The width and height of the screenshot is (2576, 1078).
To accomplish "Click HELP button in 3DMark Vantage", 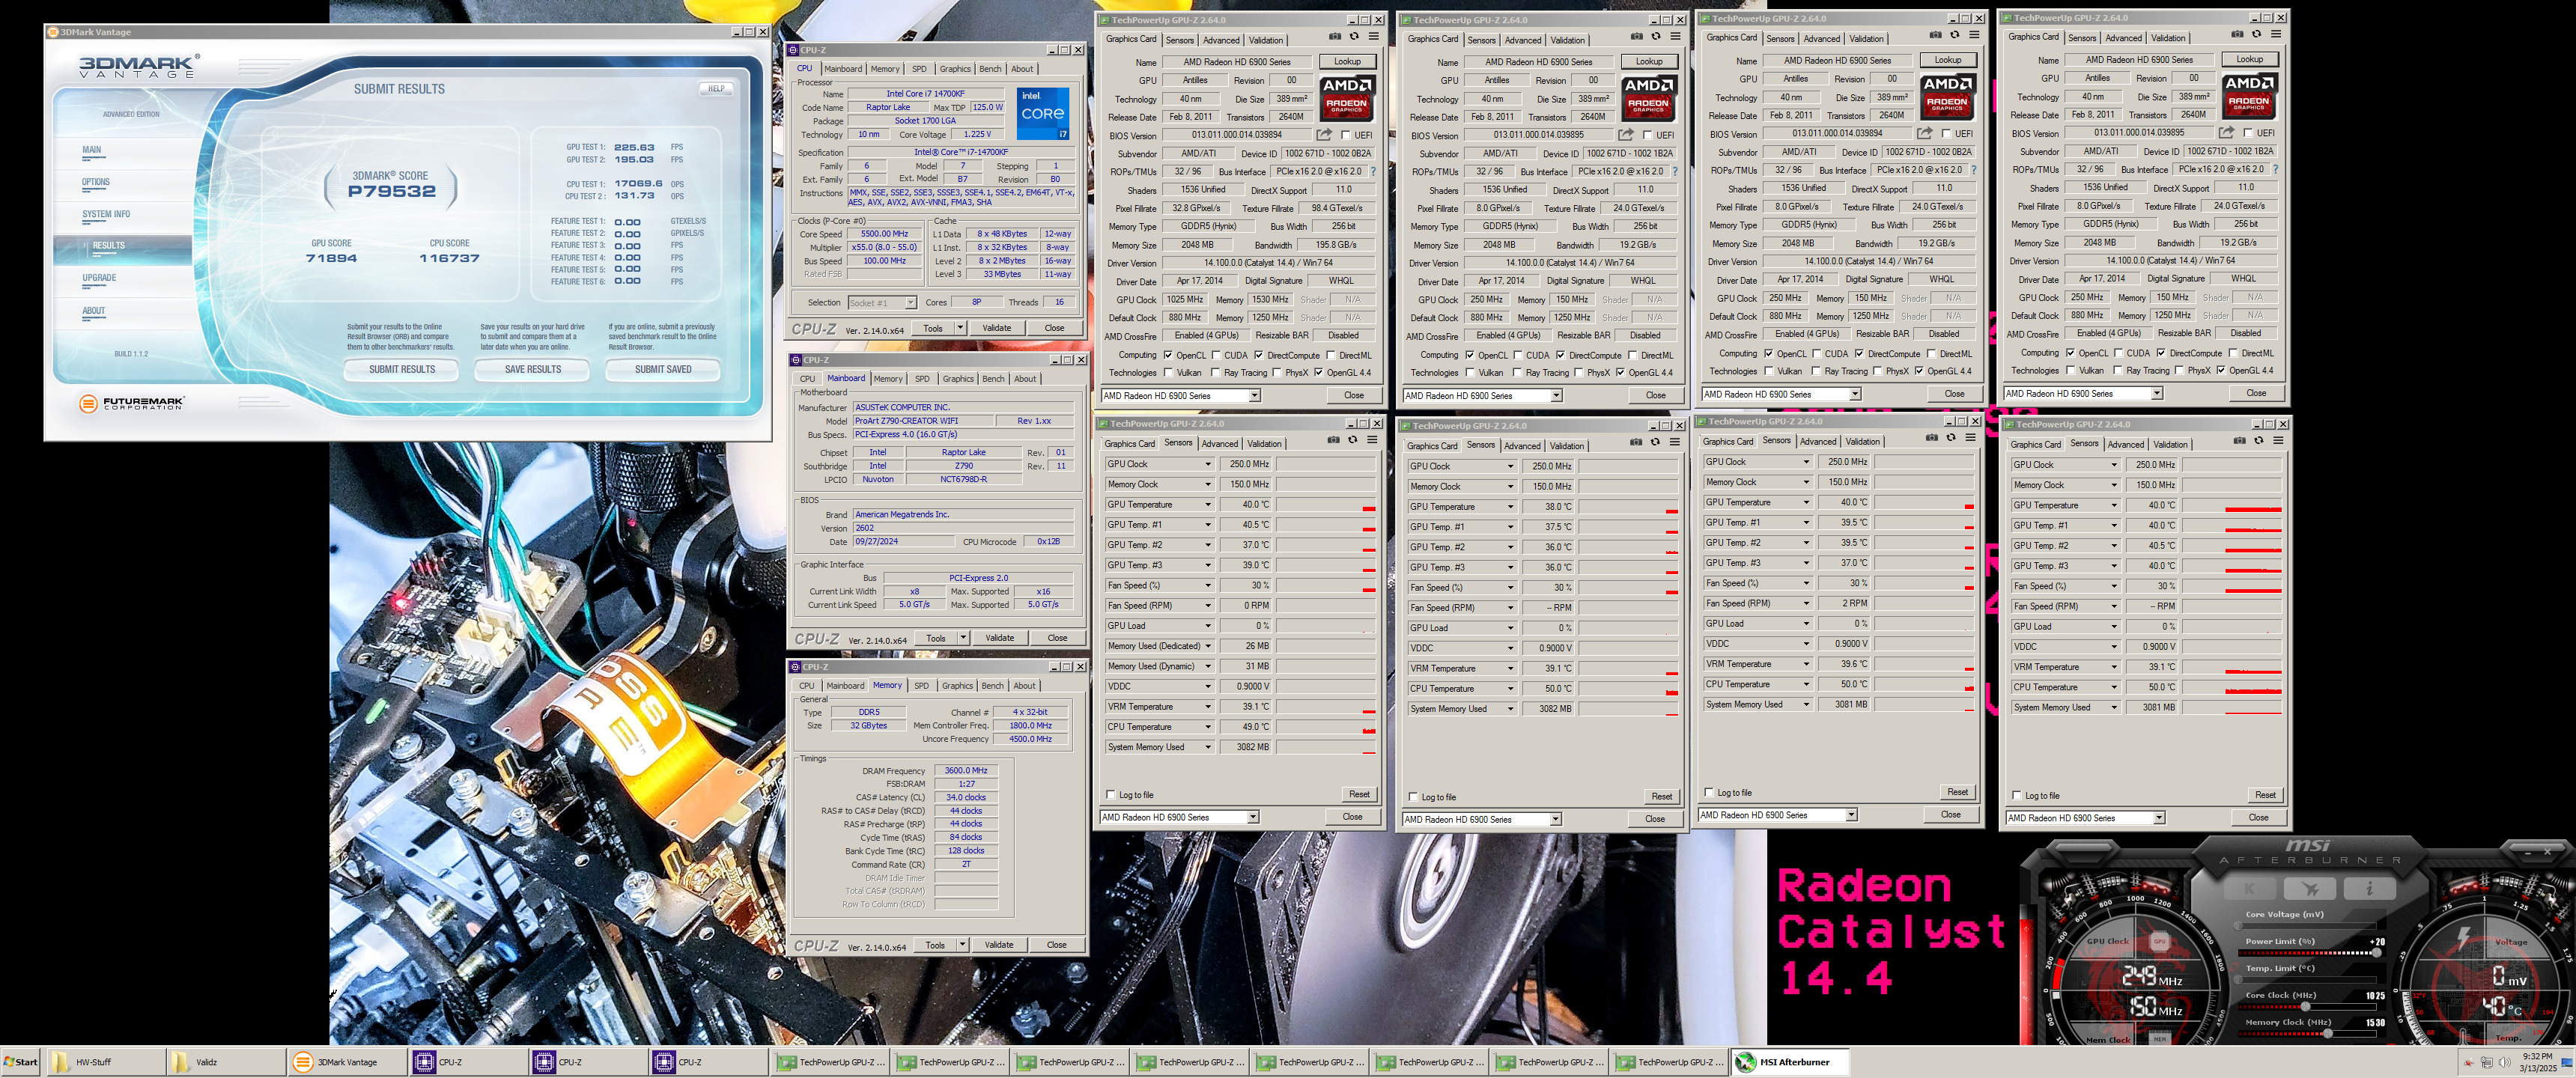I will 716,88.
